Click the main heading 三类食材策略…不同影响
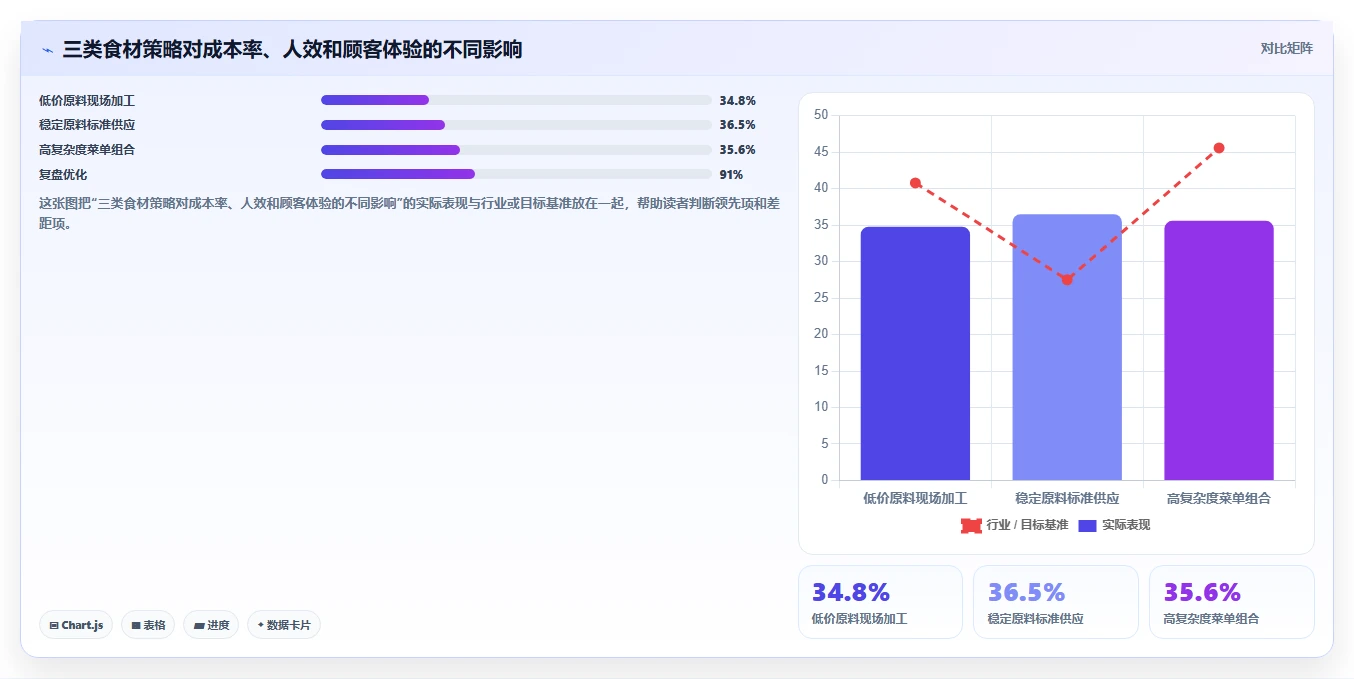 [x=292, y=49]
